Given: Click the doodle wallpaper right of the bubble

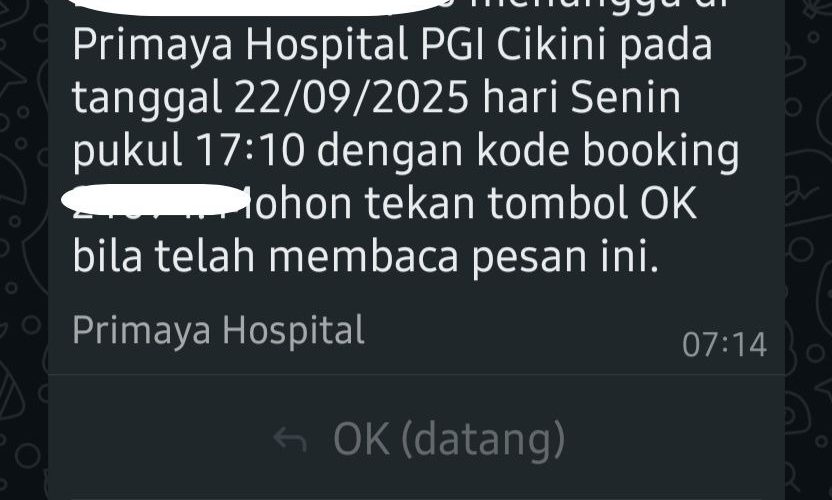Looking at the screenshot, I should [x=808, y=249].
